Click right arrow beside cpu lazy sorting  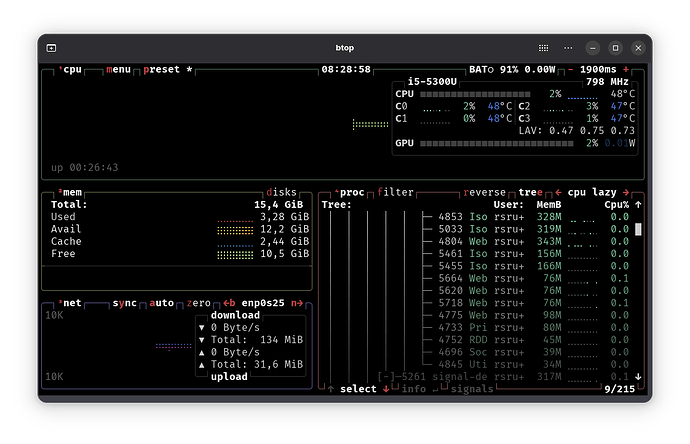click(x=625, y=192)
